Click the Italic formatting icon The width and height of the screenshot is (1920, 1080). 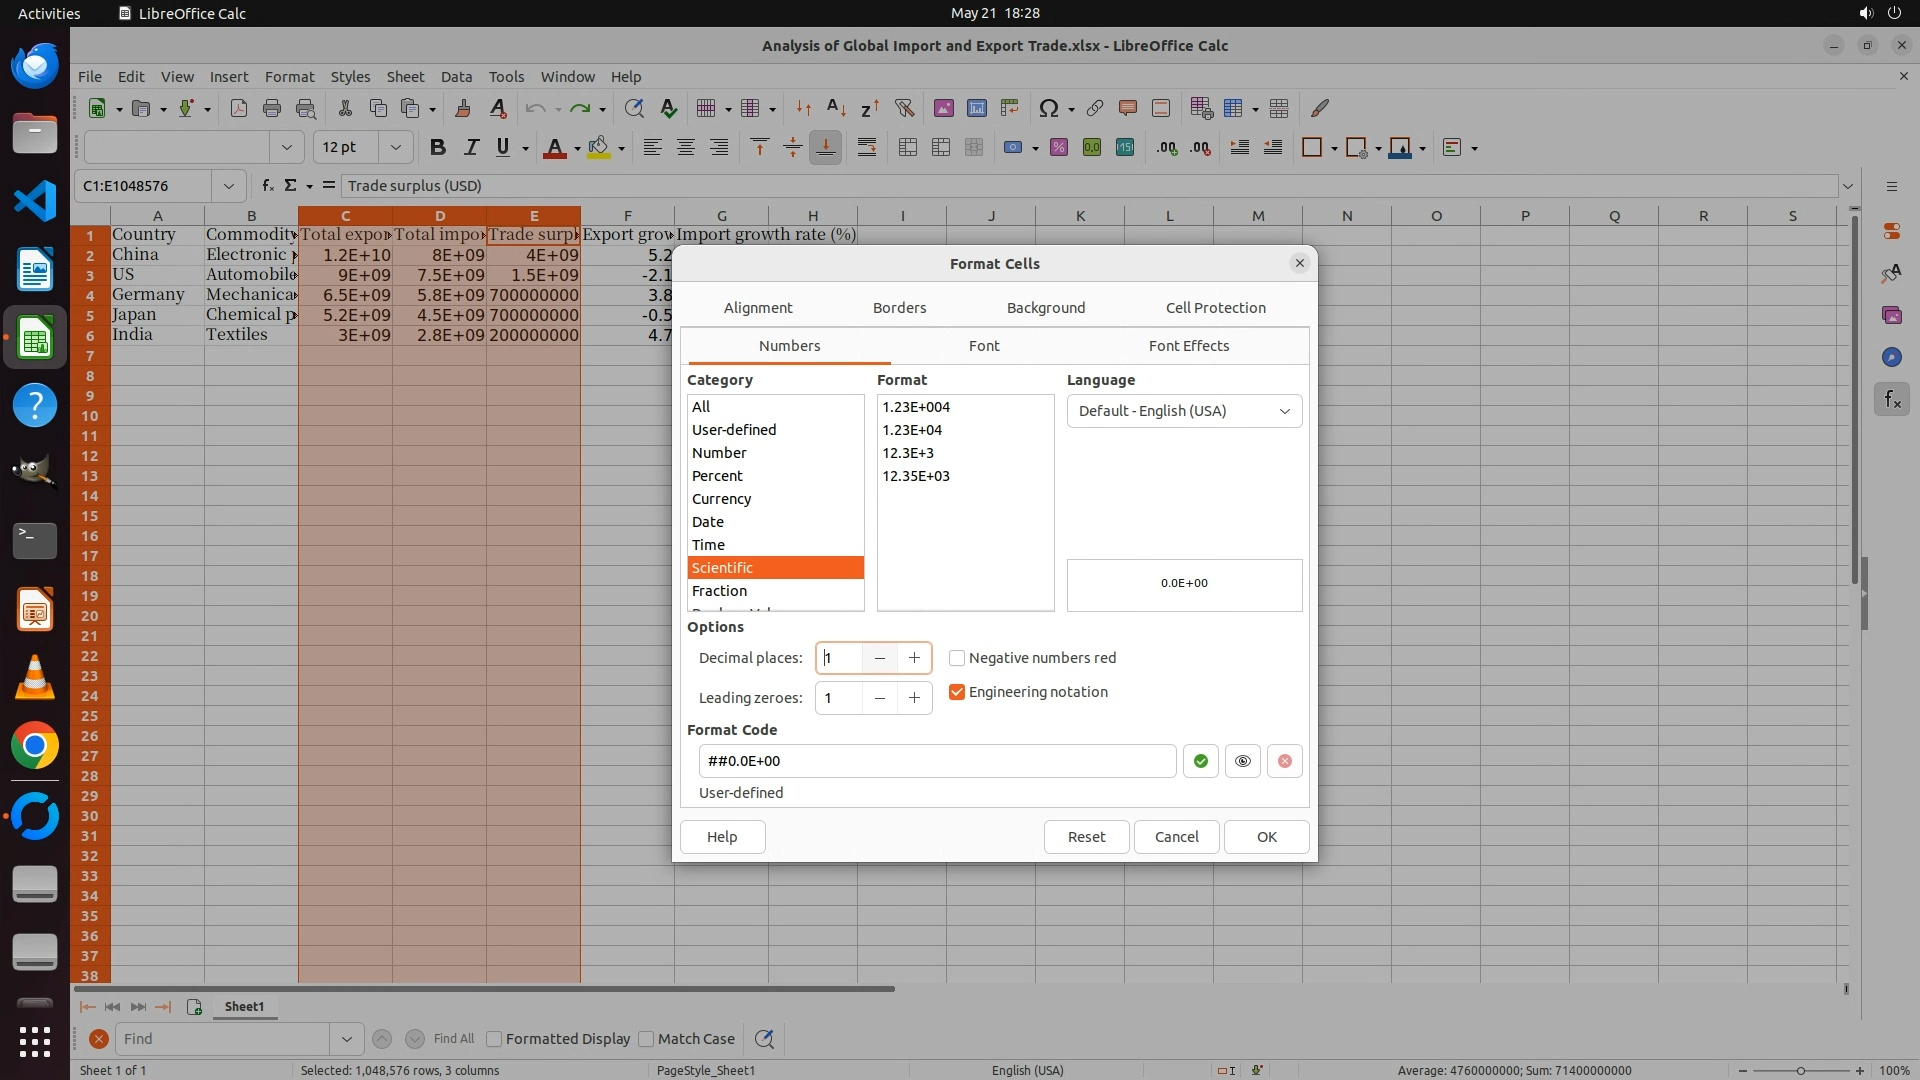click(470, 148)
